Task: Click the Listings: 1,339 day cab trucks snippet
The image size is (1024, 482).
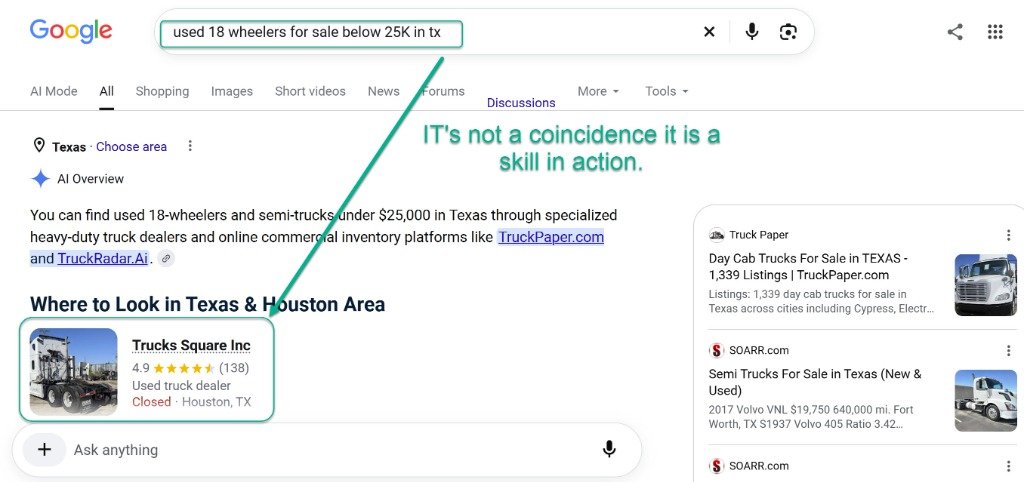Action: tap(822, 301)
